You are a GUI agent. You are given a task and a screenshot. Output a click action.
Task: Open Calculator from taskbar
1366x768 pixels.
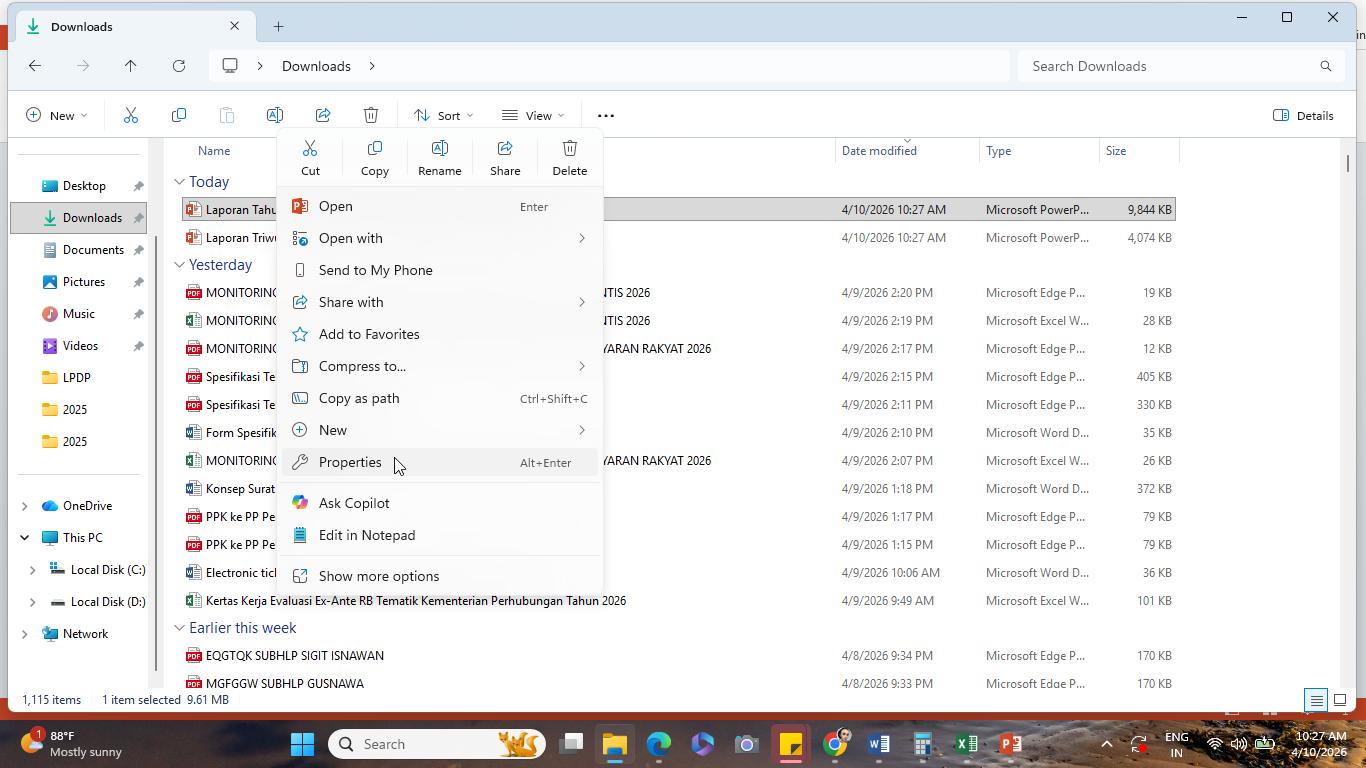click(923, 744)
